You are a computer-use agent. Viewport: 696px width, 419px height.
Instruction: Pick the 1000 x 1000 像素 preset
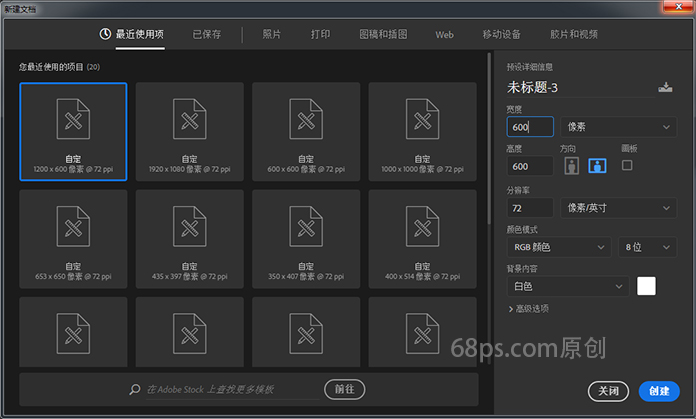click(422, 131)
